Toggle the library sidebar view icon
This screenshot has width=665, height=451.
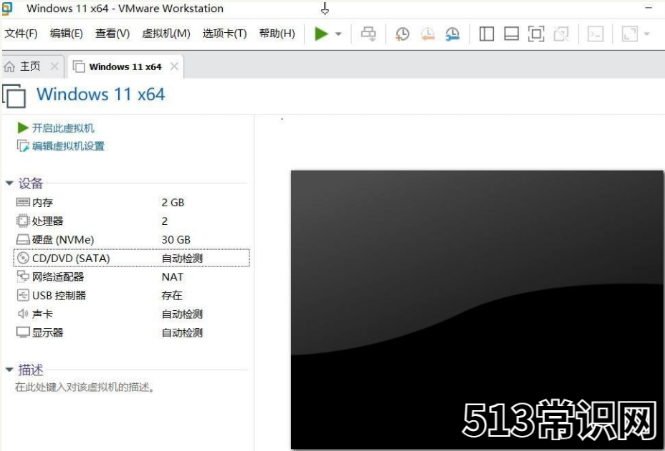click(x=486, y=34)
